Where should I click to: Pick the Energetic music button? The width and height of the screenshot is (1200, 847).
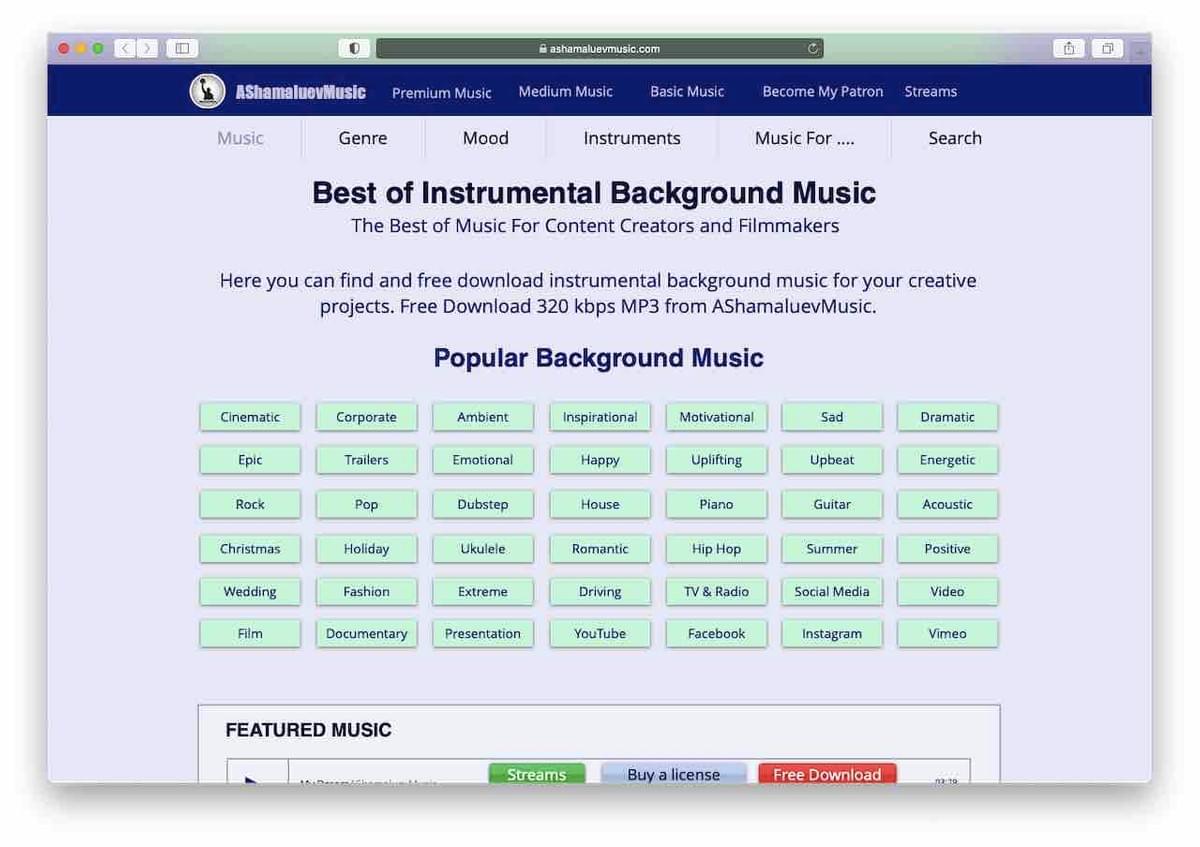point(947,460)
